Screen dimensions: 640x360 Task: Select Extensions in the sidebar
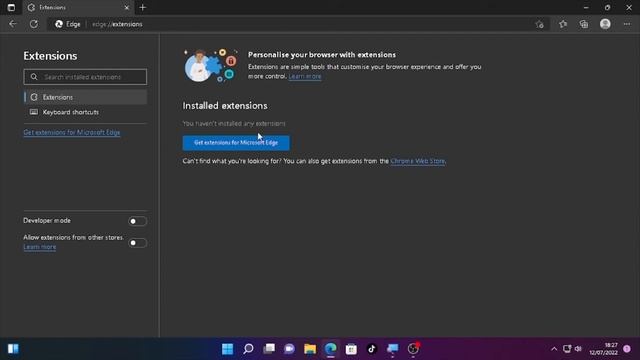point(85,97)
